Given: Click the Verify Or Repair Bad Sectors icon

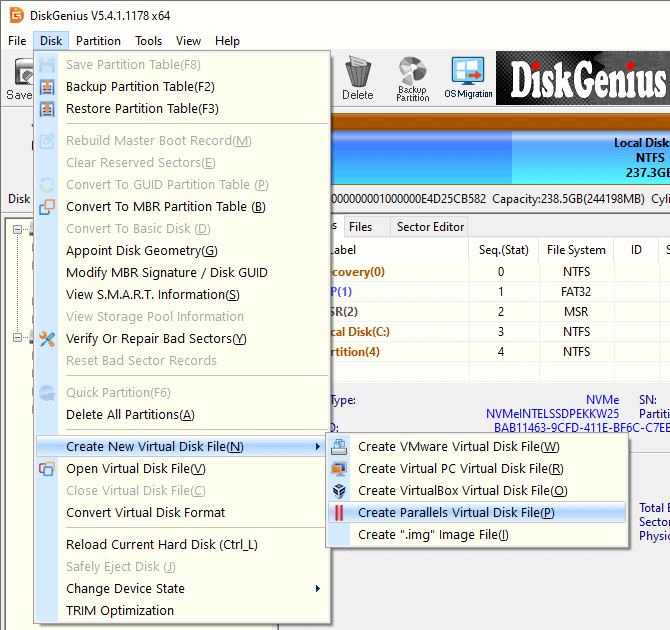Looking at the screenshot, I should (x=47, y=339).
